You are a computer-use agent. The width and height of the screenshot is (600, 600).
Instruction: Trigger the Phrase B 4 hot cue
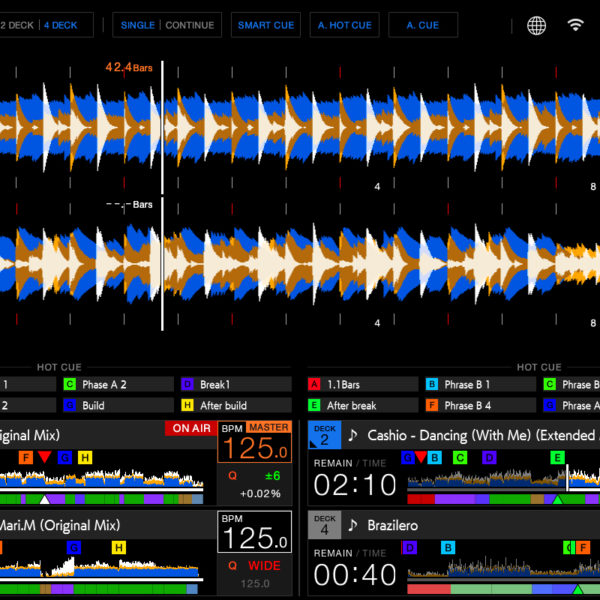[x=481, y=405]
